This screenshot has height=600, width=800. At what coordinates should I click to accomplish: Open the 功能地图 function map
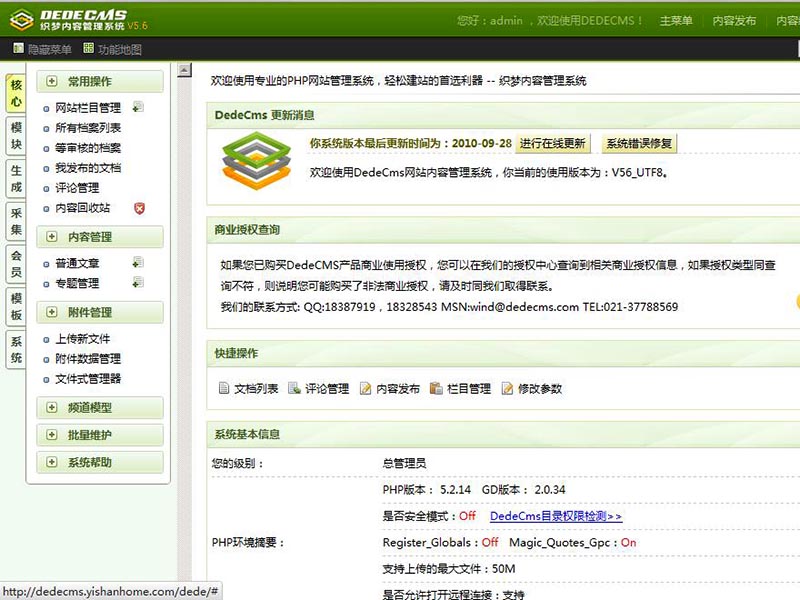[x=113, y=49]
